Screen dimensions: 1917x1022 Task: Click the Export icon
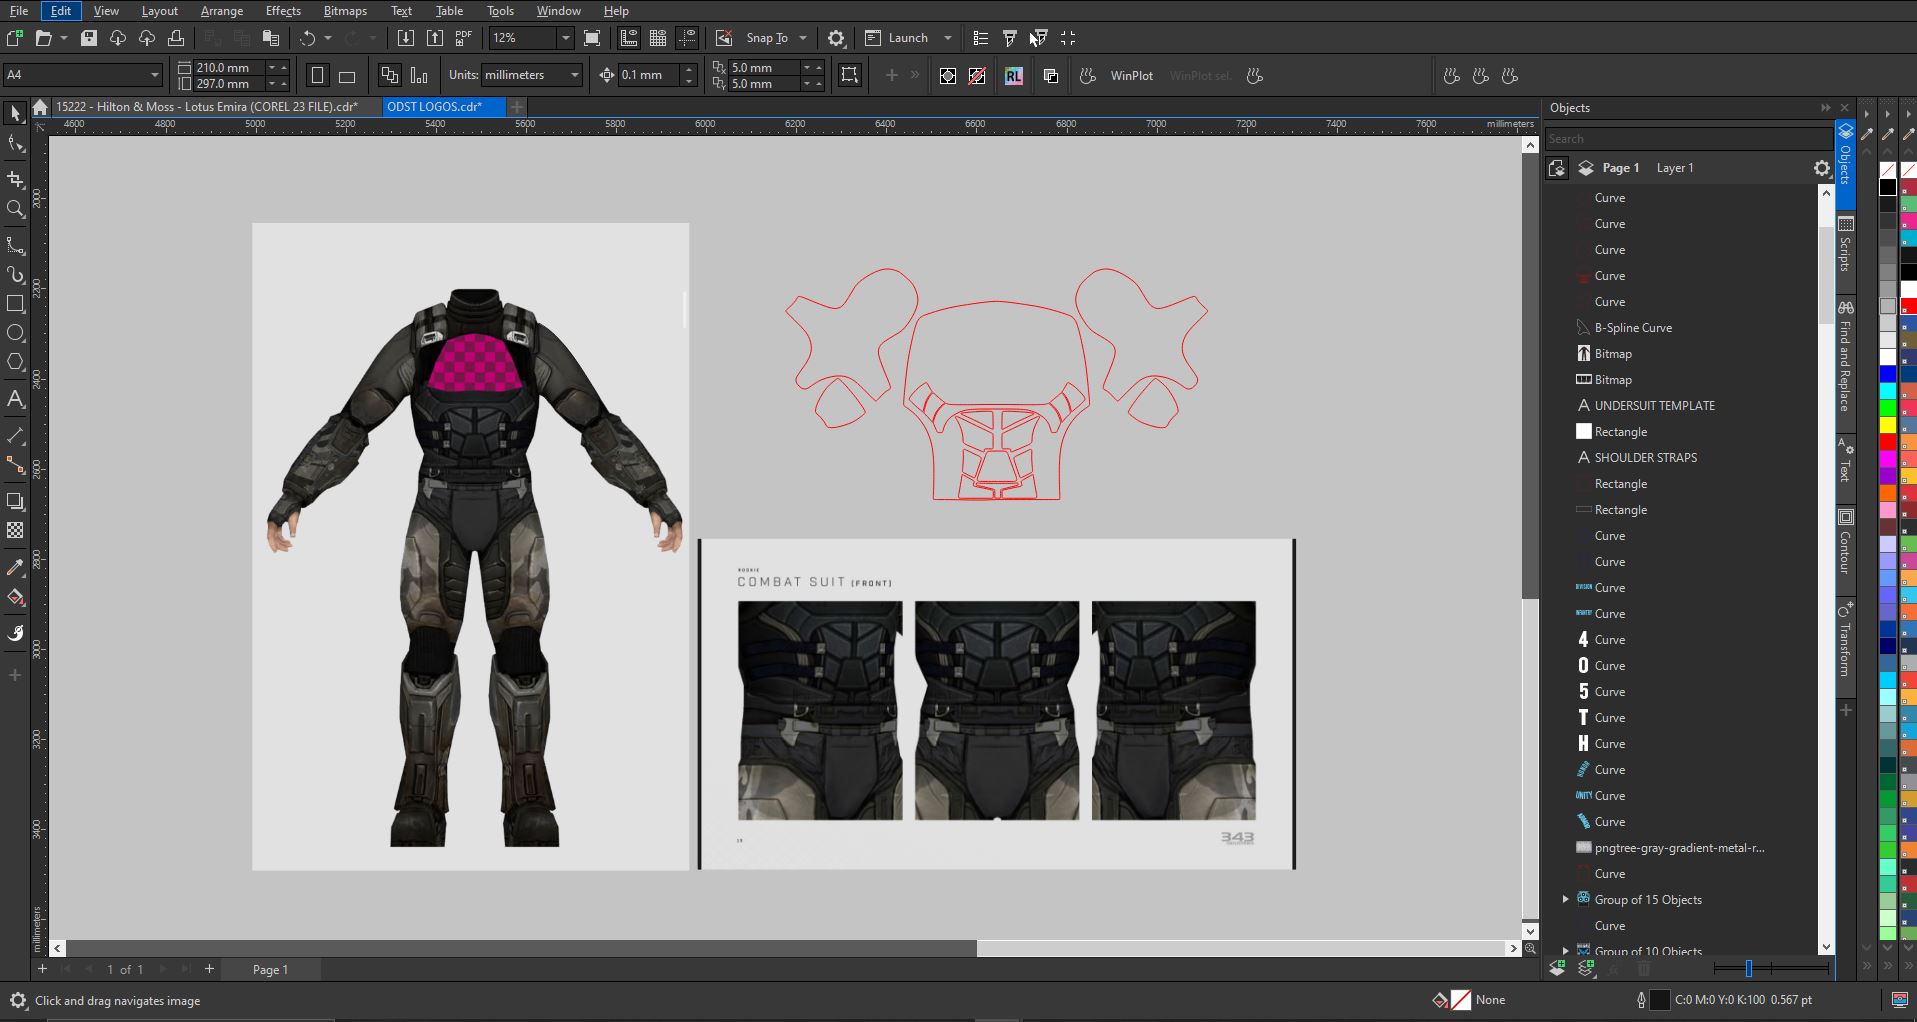coord(435,38)
